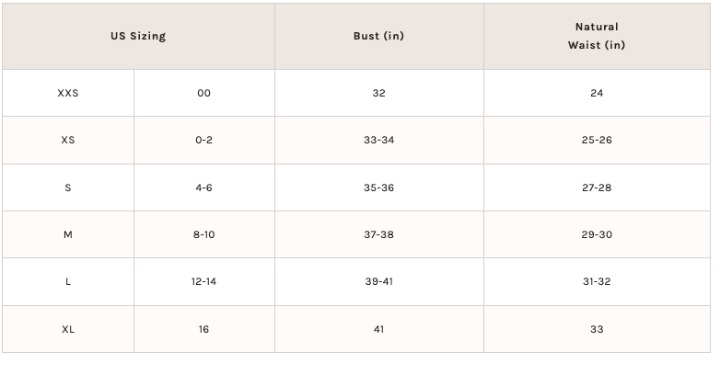
Task: Select the XL size cell
Action: (x=68, y=329)
